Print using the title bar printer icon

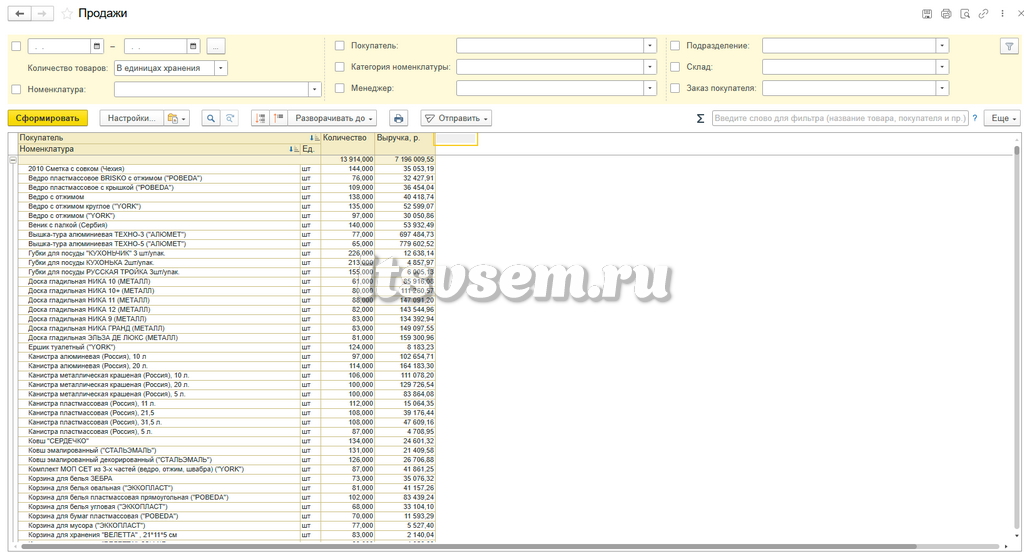click(x=946, y=14)
